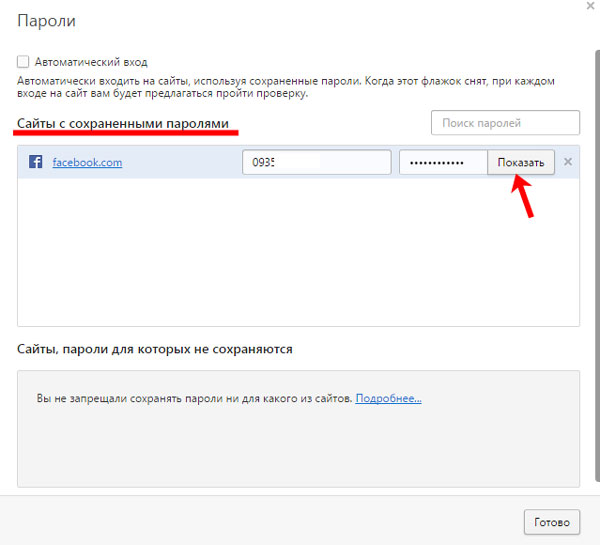
Task: Open the Подробнее... link
Action: [x=388, y=398]
